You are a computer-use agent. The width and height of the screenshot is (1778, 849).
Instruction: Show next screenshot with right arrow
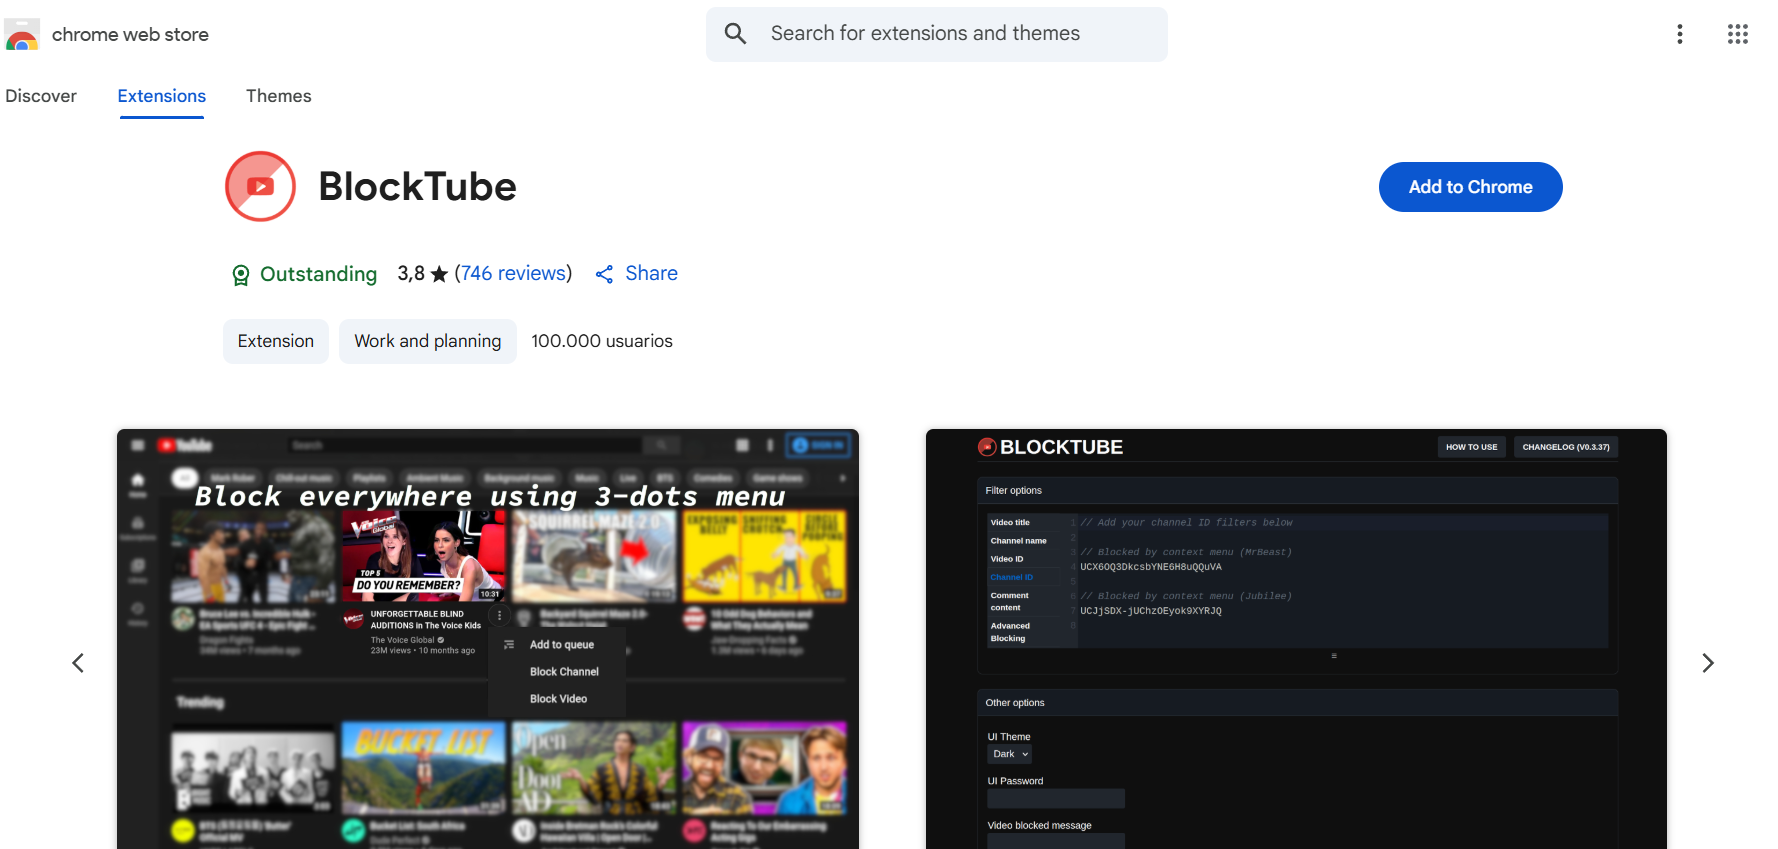click(x=1707, y=663)
